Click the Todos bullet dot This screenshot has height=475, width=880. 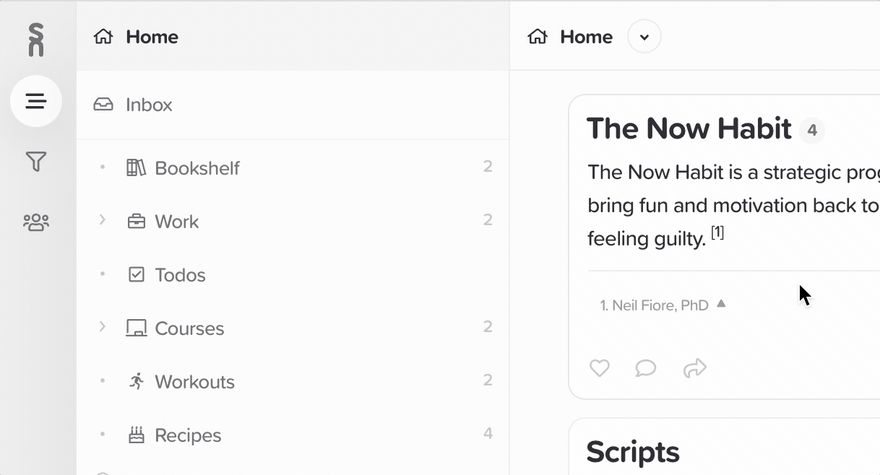102,273
